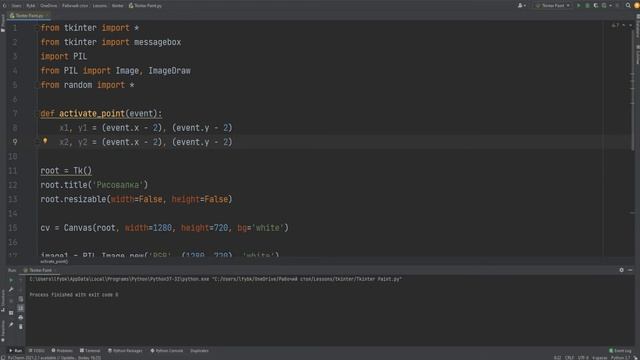
Task: Open the Structure side panel tab
Action: [3, 300]
